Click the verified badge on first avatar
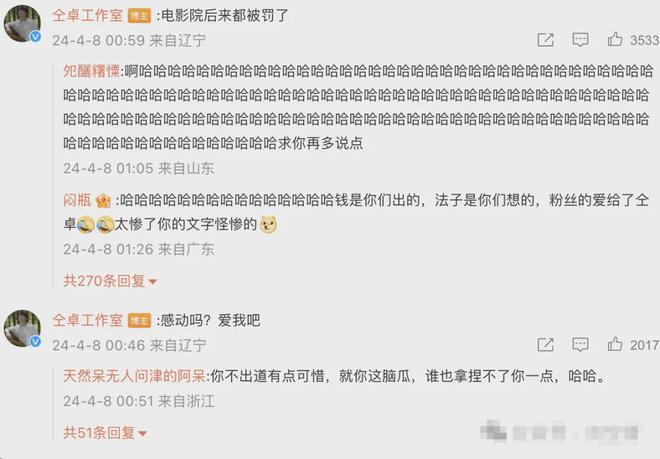Image resolution: width=660 pixels, height=459 pixels. pyautogui.click(x=35, y=37)
